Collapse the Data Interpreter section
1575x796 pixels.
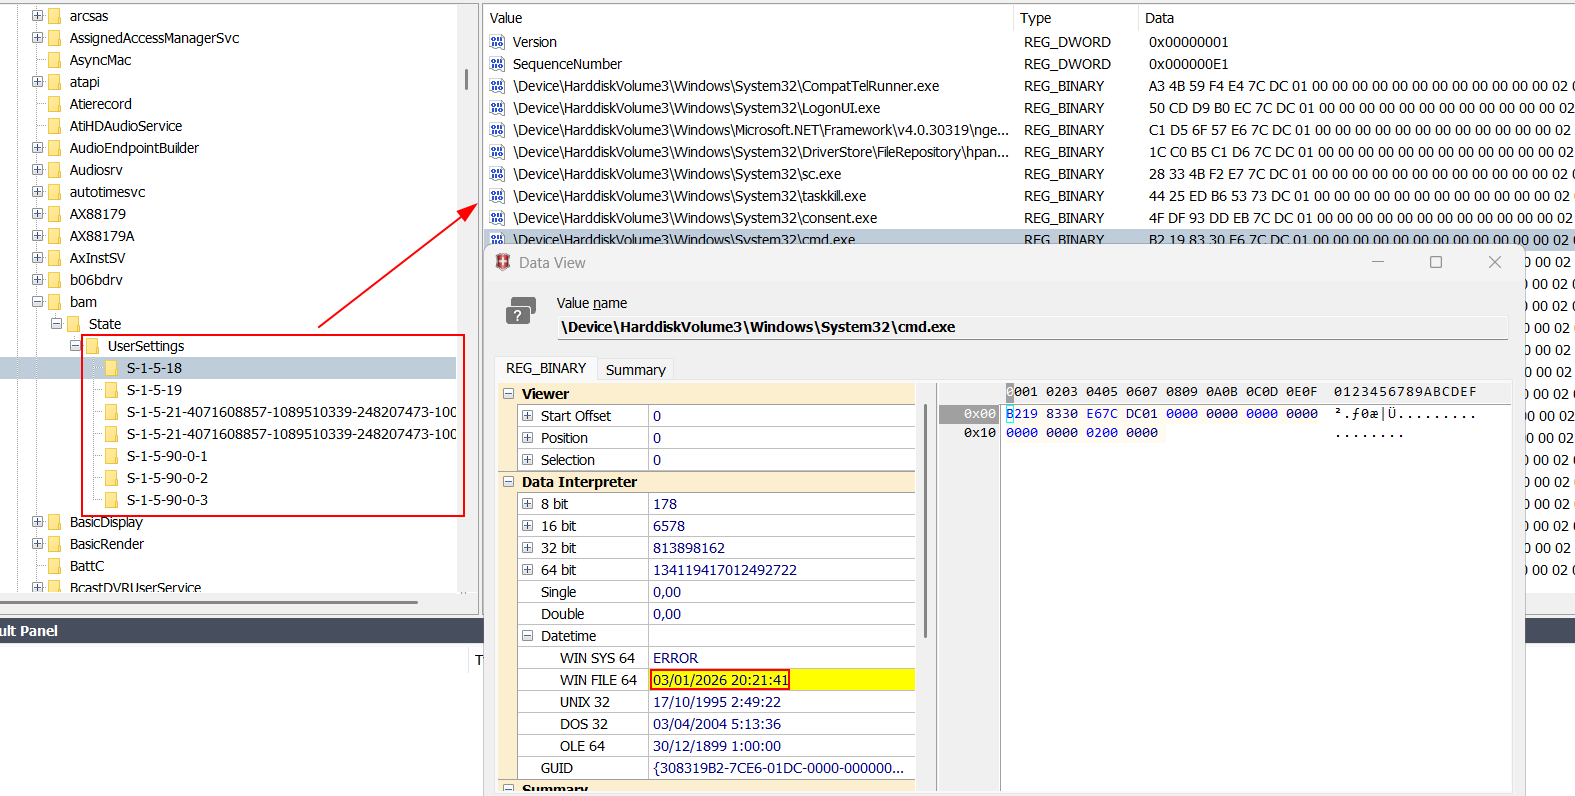[508, 482]
